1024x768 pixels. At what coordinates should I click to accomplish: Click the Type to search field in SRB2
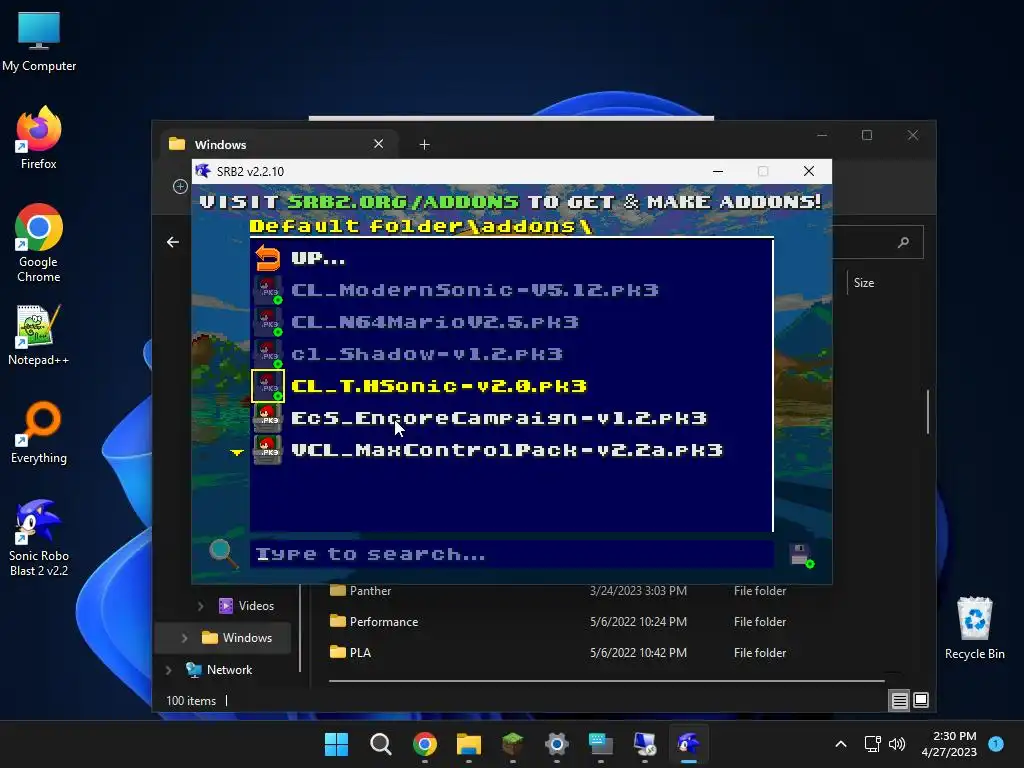[511, 554]
